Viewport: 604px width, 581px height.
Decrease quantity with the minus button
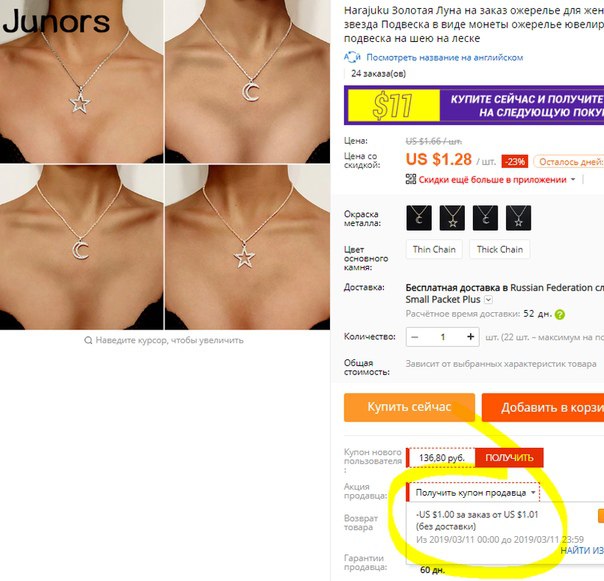point(415,337)
